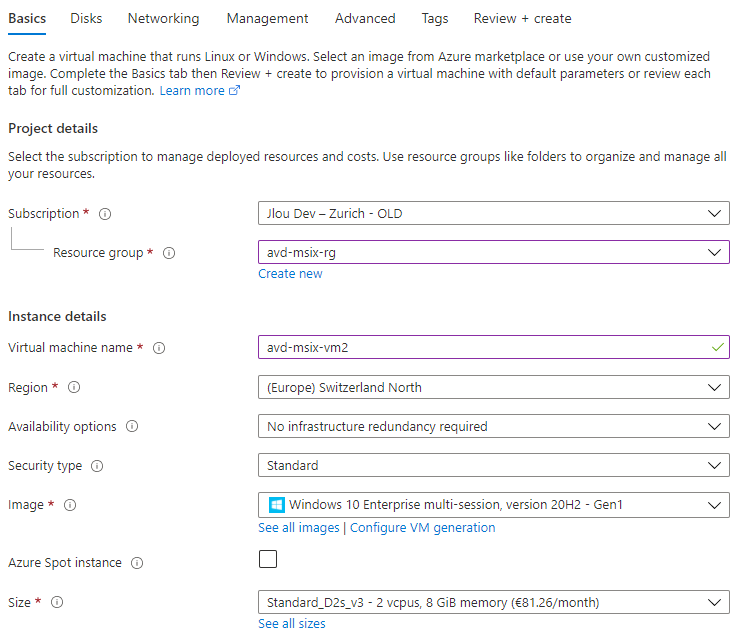Go to Review + create tab
Viewport: 741px width, 639px height.
523,18
